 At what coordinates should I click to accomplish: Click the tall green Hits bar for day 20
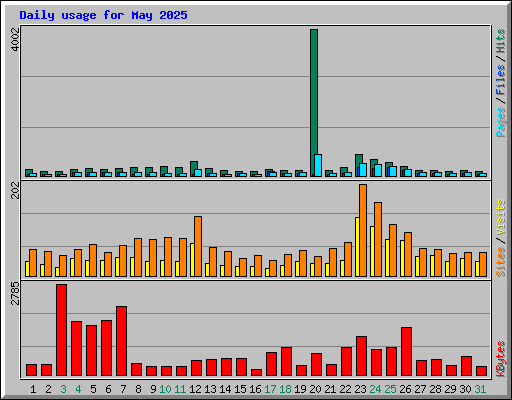pos(314,103)
